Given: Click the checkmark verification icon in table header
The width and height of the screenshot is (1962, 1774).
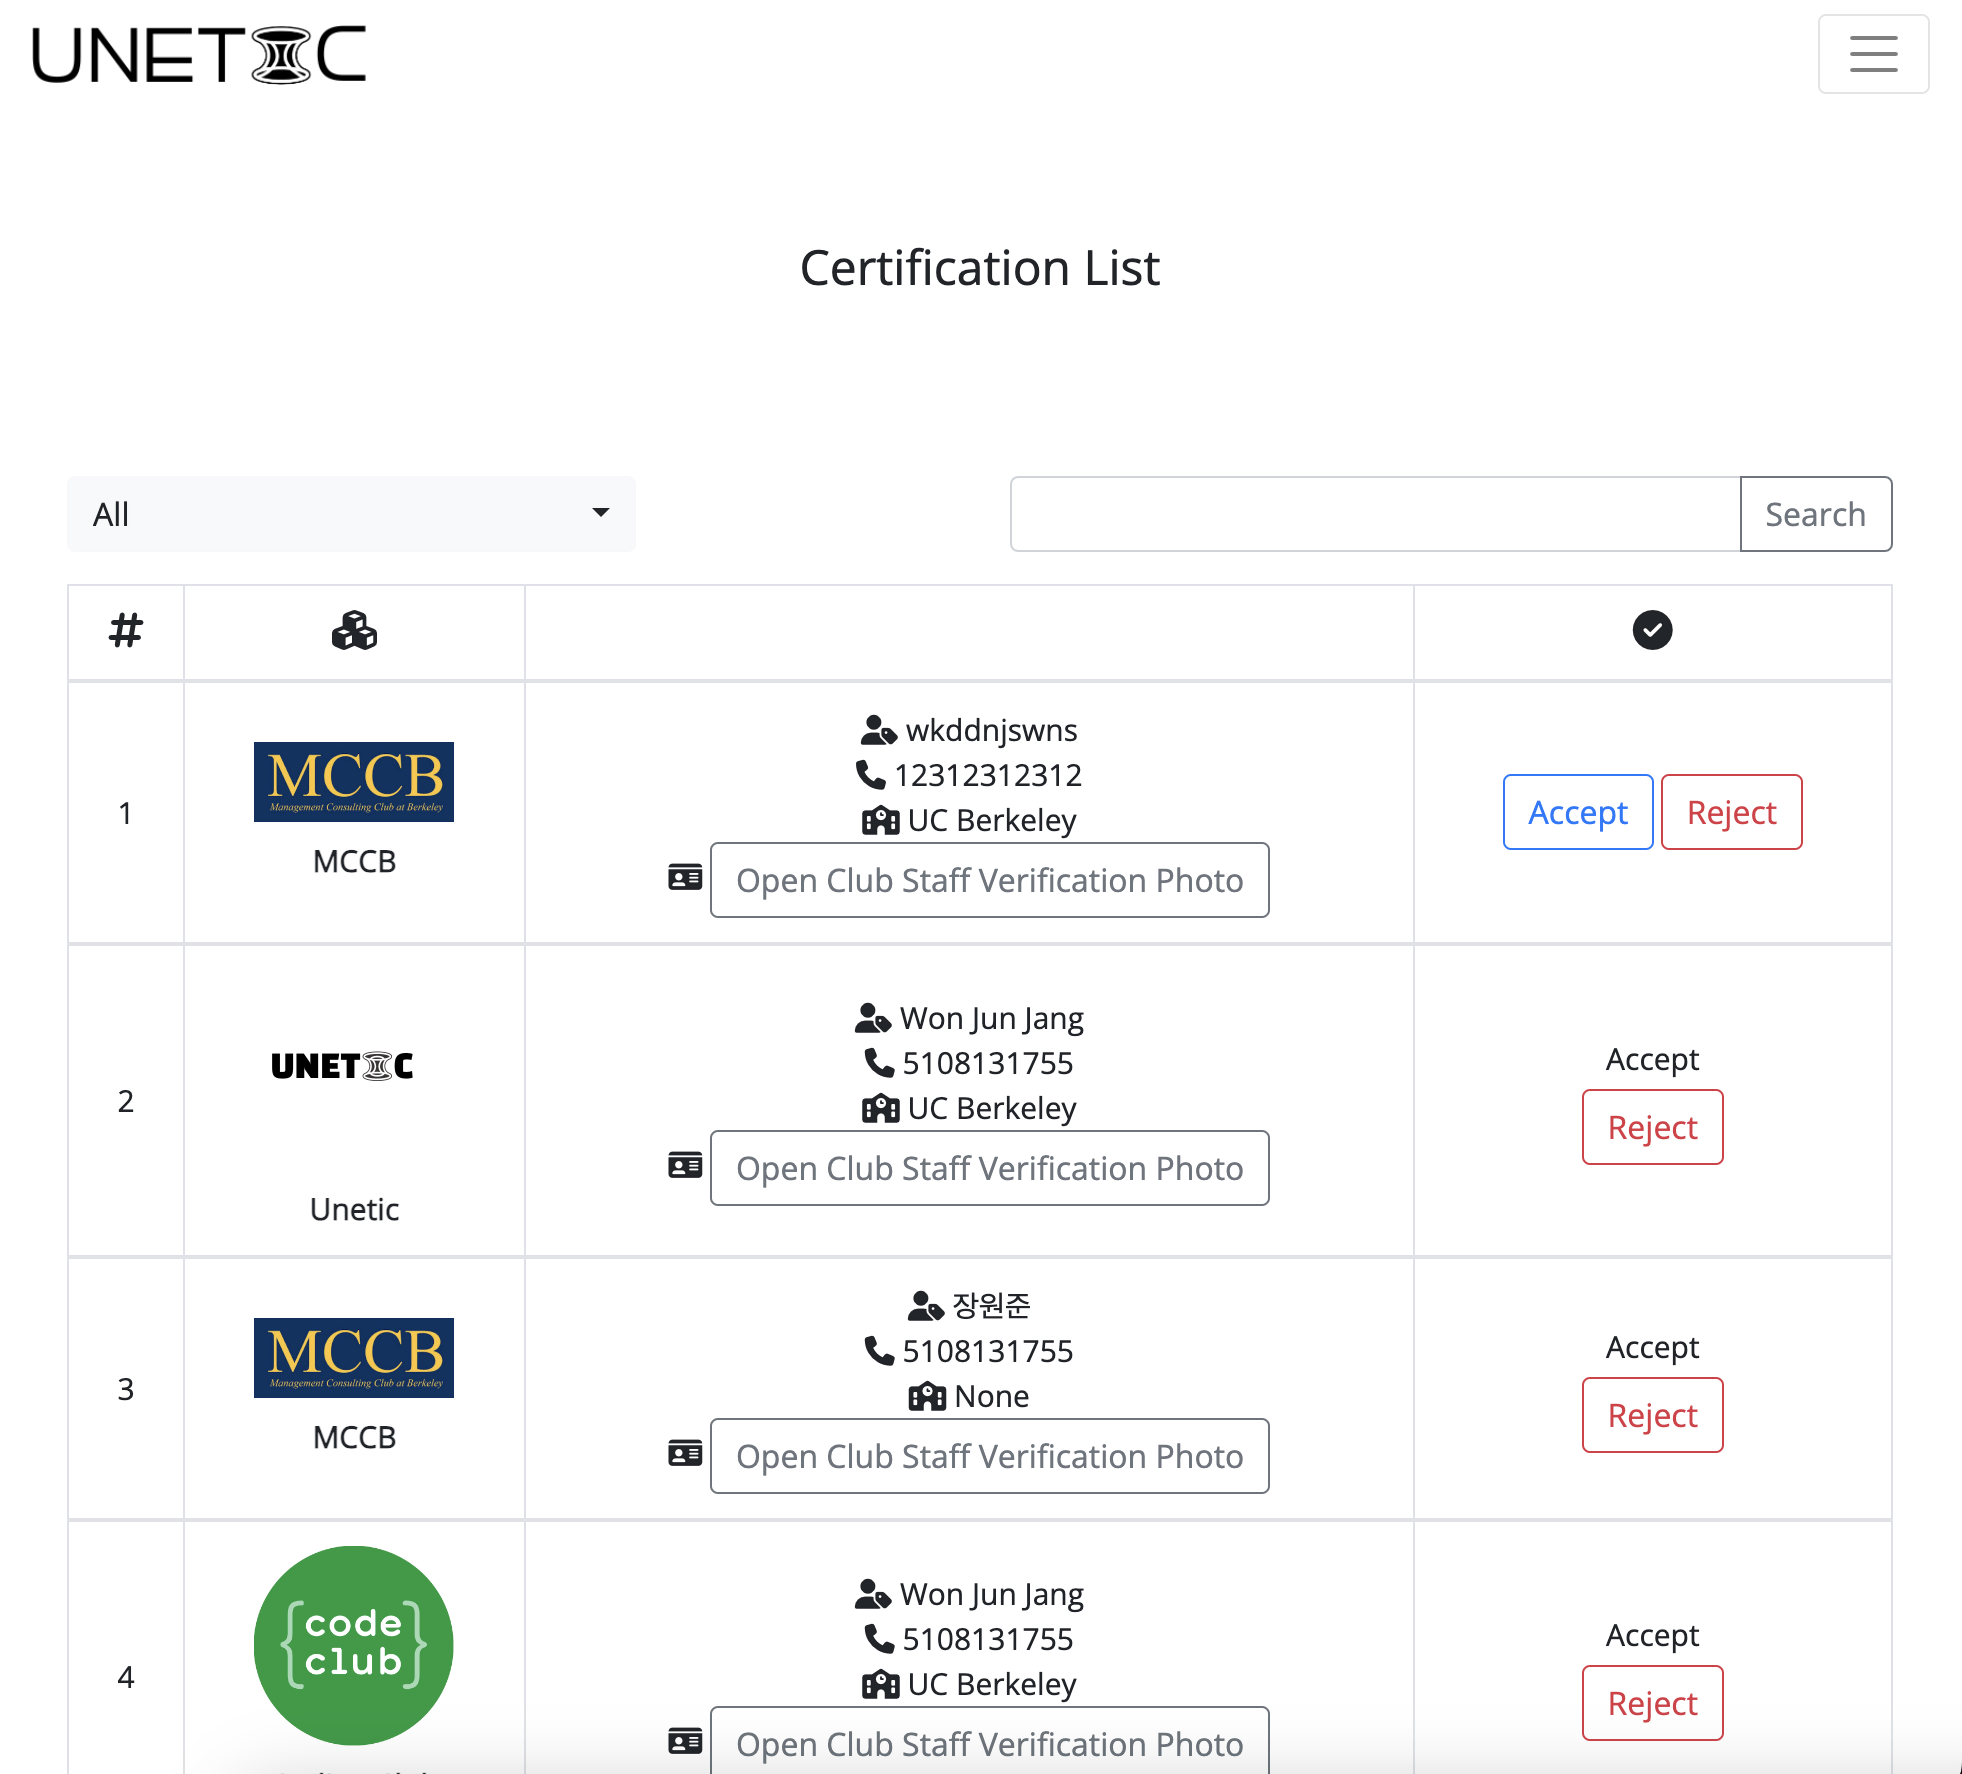Looking at the screenshot, I should click(1653, 631).
